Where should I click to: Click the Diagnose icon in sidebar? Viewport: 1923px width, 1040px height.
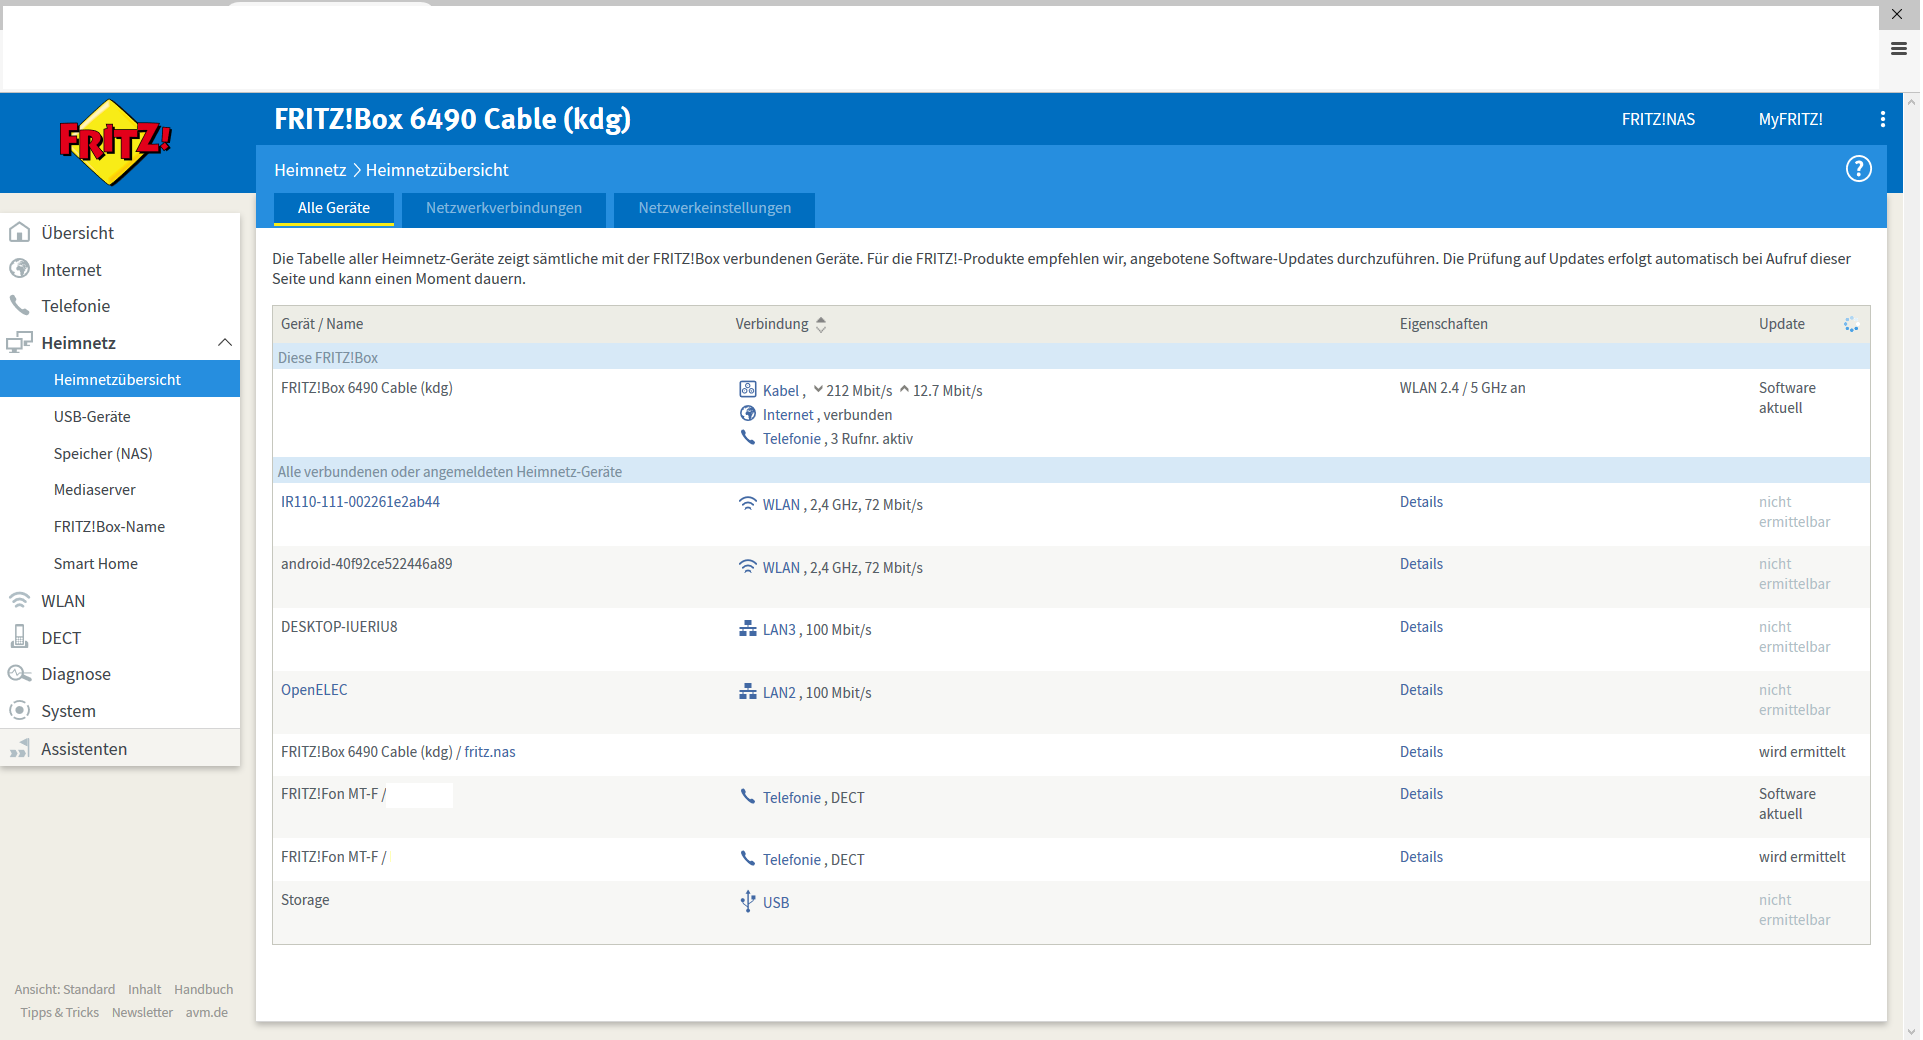19,673
